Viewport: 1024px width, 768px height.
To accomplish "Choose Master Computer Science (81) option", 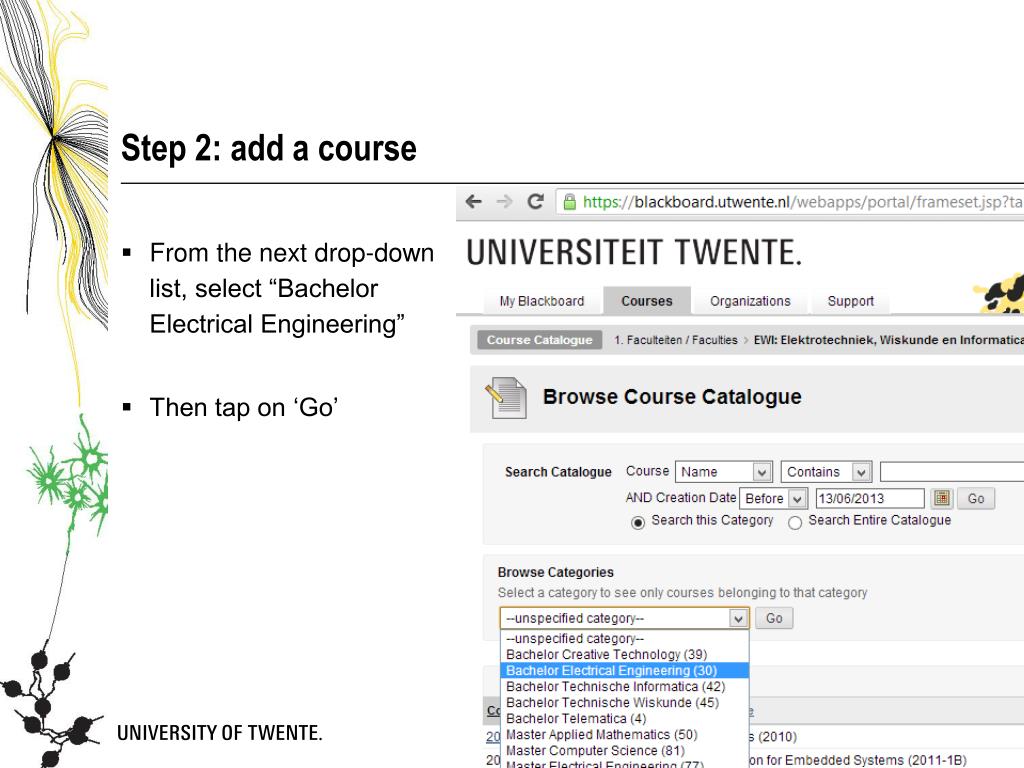I will pos(624,750).
